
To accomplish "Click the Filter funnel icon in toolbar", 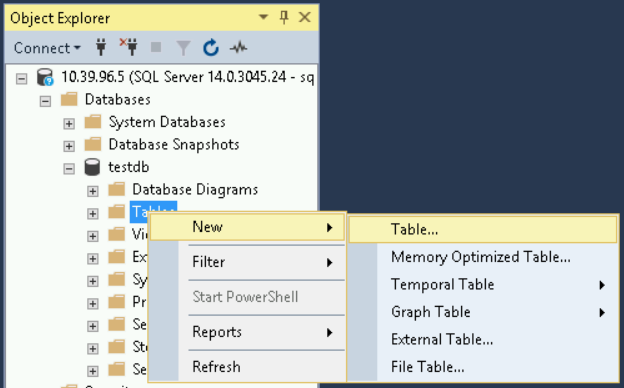I will (183, 48).
